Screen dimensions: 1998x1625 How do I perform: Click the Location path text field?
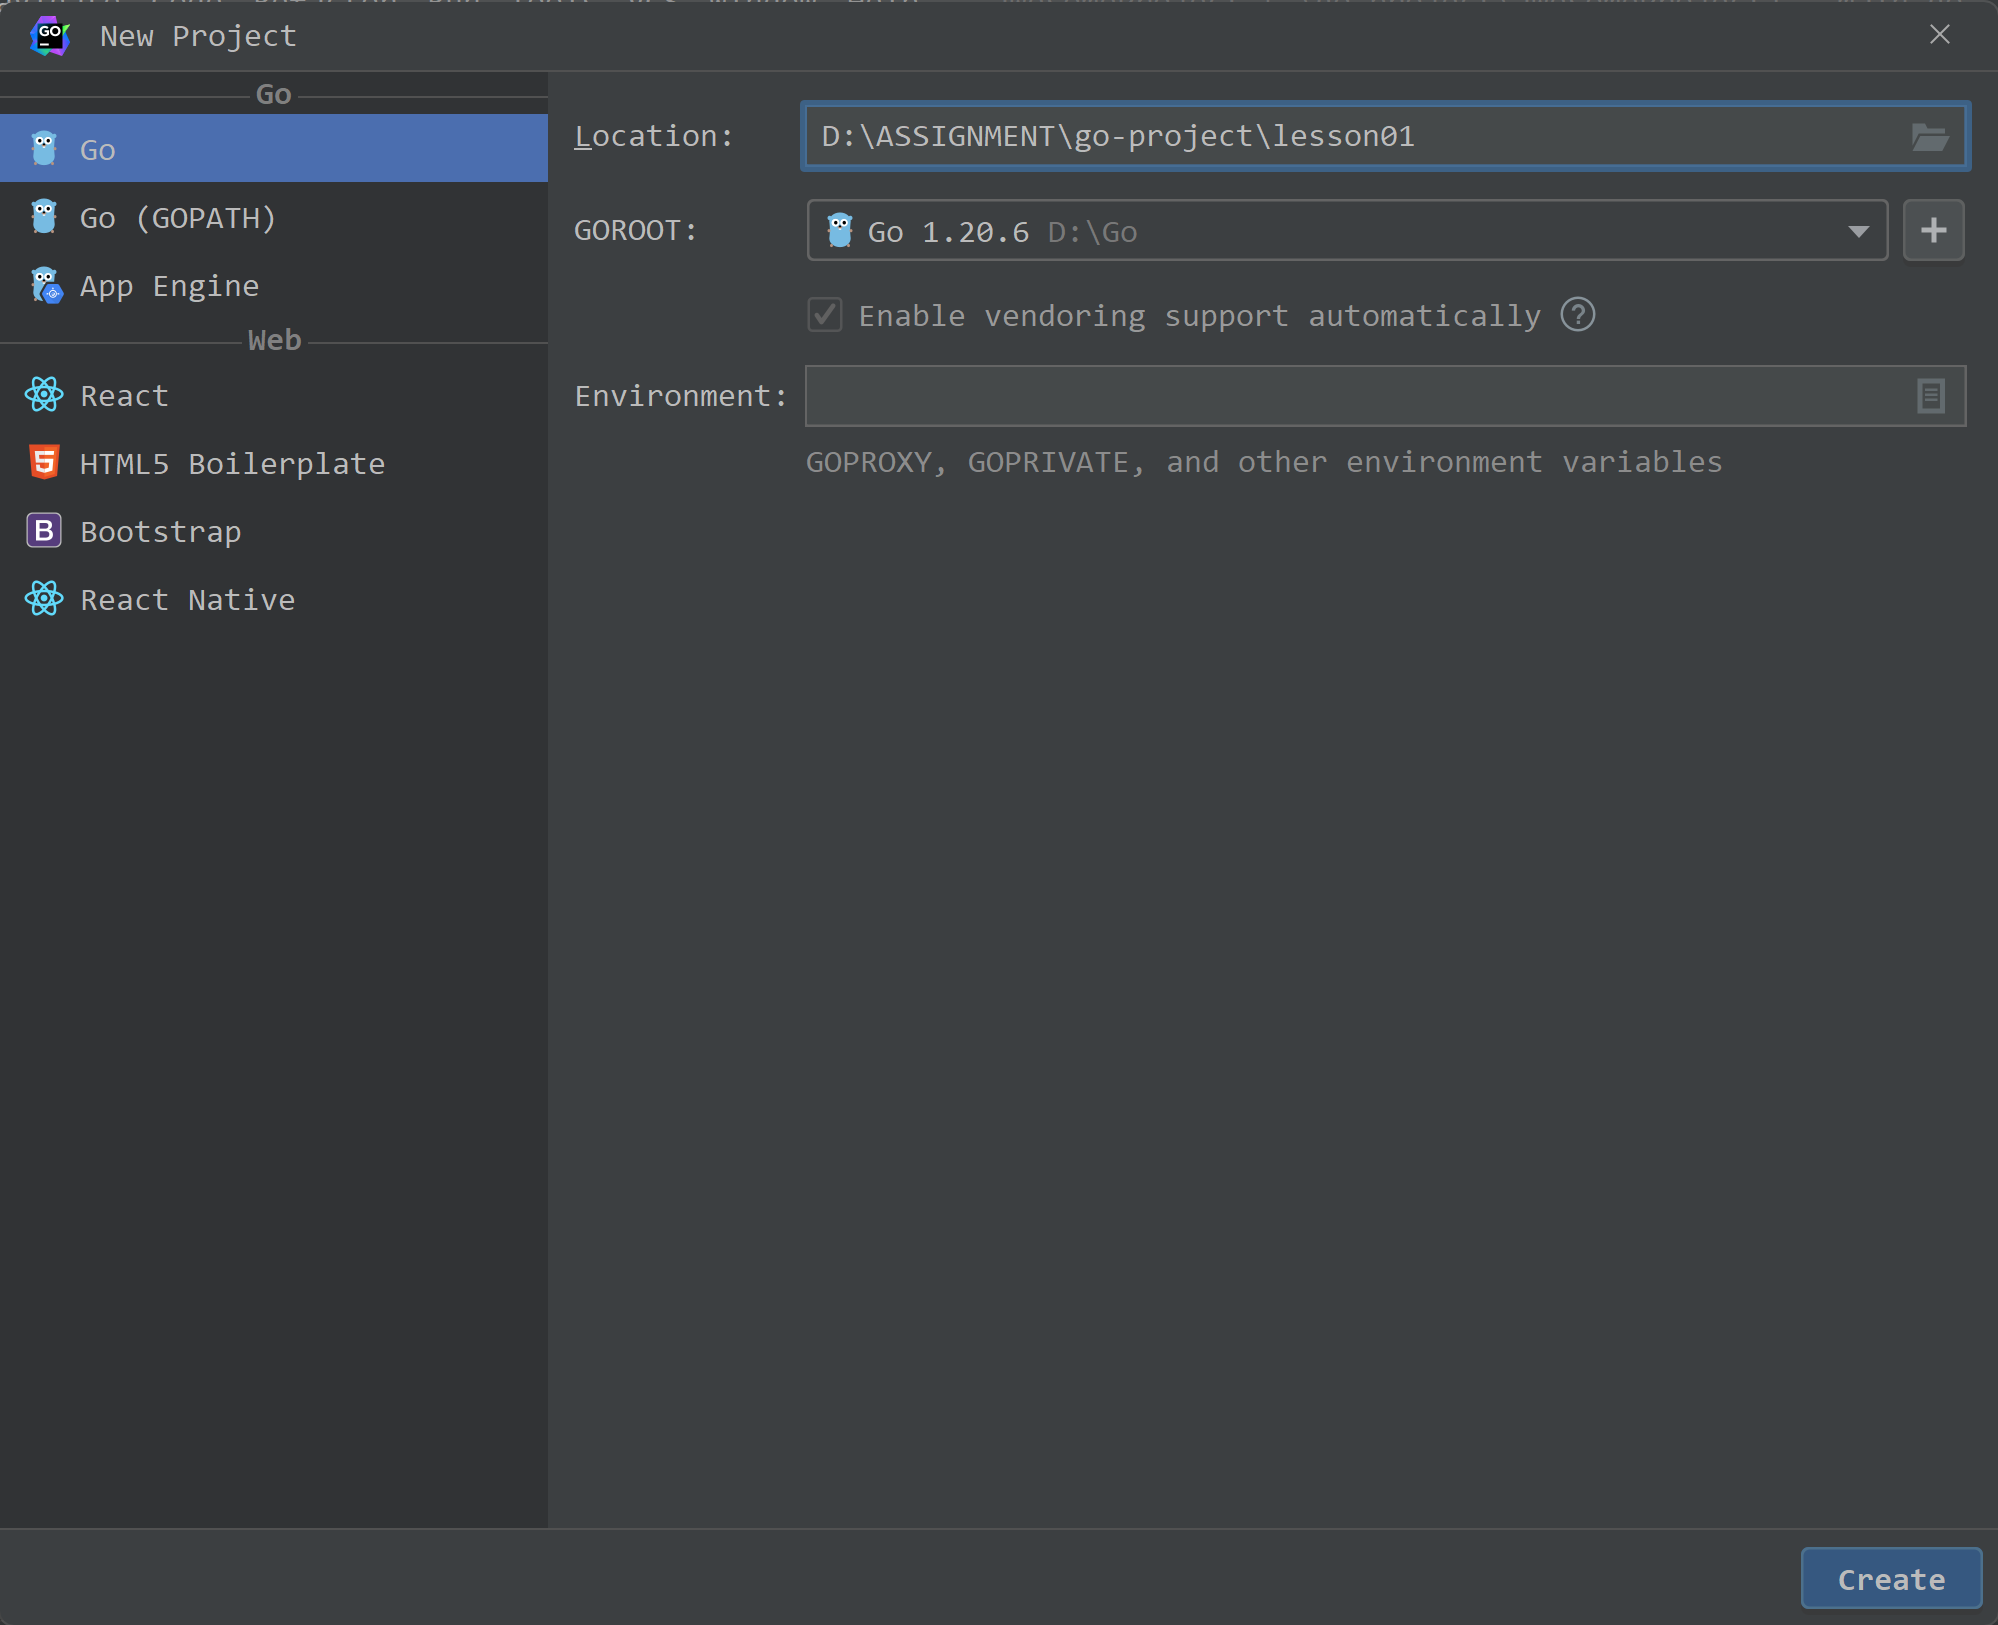pyautogui.click(x=1350, y=136)
